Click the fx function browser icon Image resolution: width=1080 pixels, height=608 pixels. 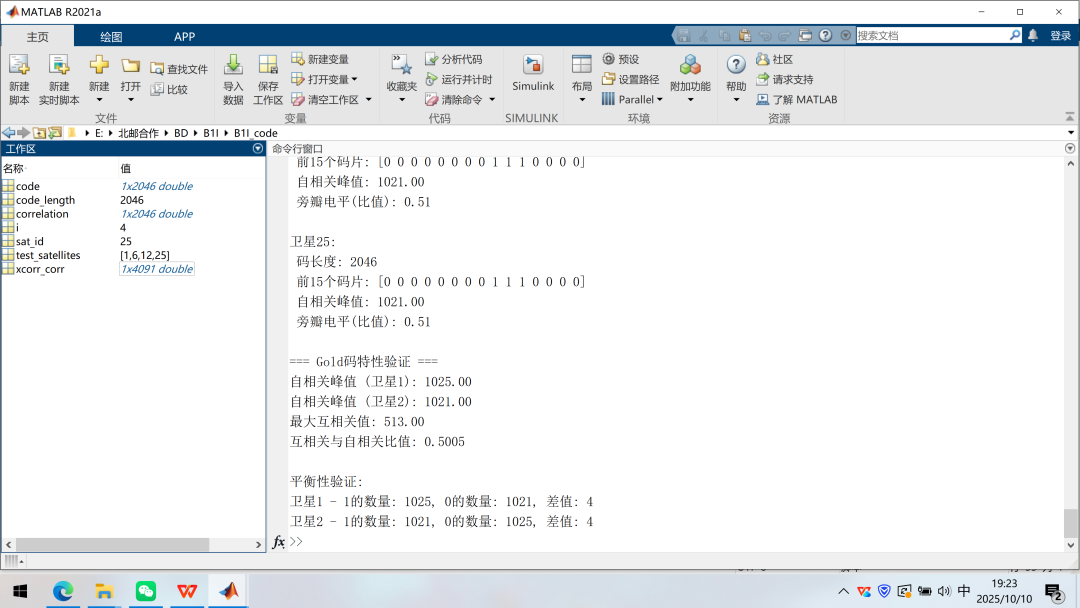[x=278, y=542]
